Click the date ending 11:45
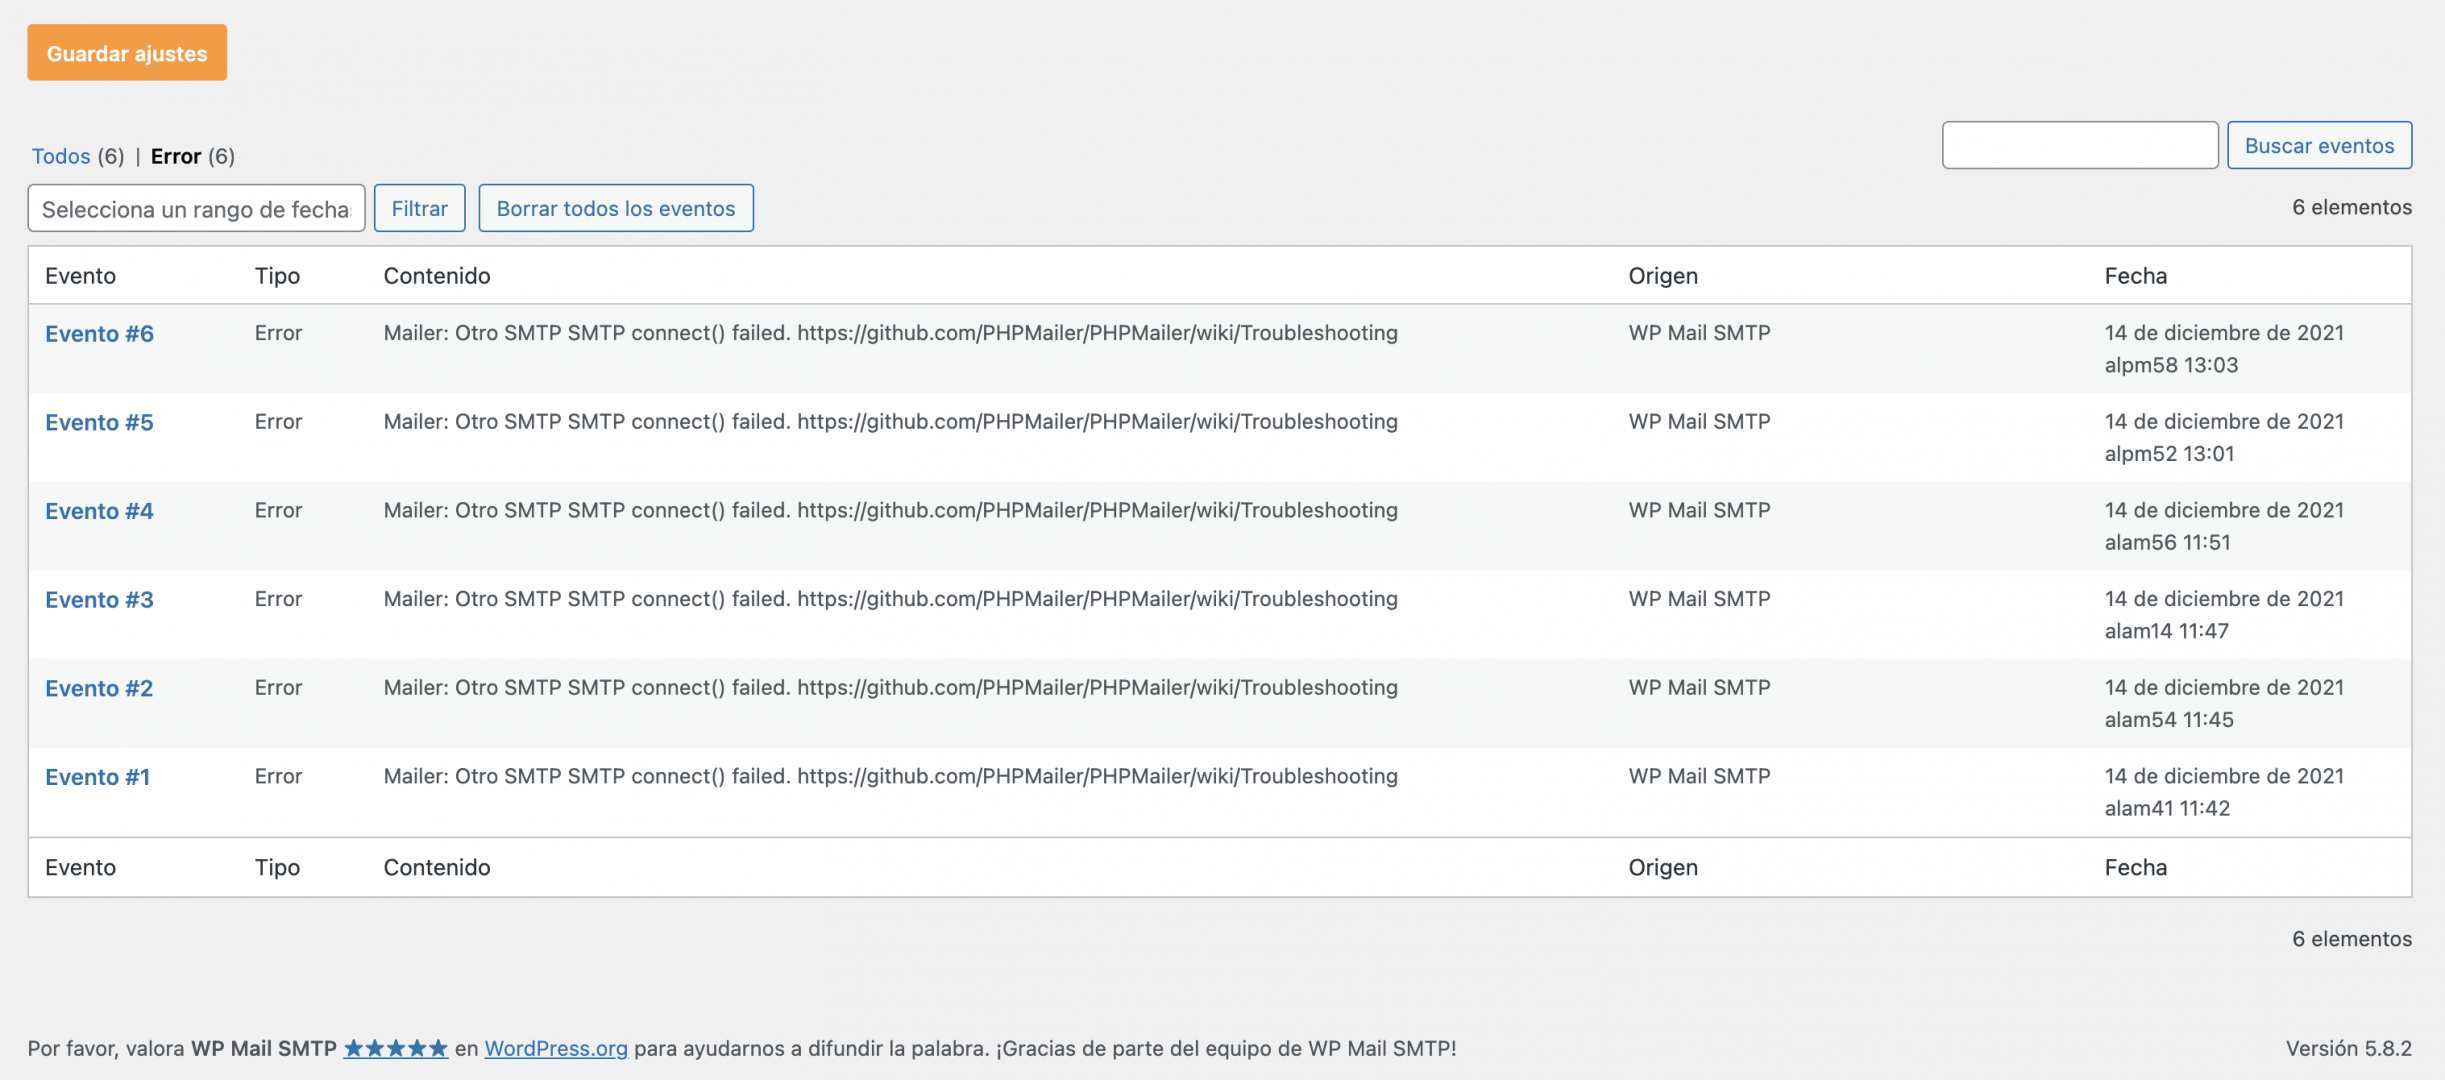Image resolution: width=2445 pixels, height=1080 pixels. pos(2224,703)
